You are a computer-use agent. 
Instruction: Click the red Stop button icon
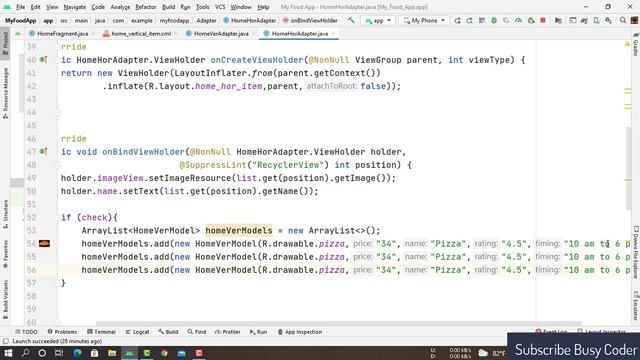[543, 20]
